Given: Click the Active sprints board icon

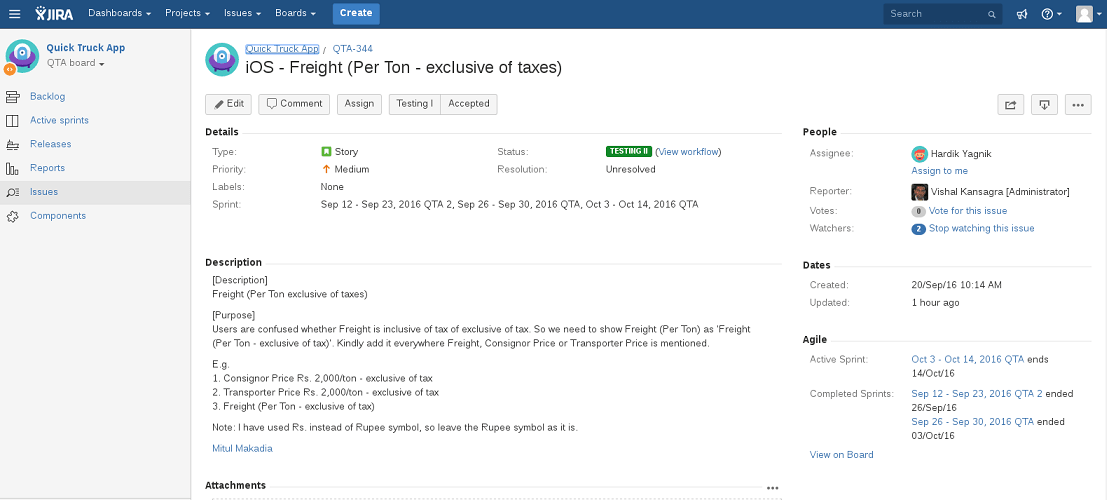Looking at the screenshot, I should (12, 121).
